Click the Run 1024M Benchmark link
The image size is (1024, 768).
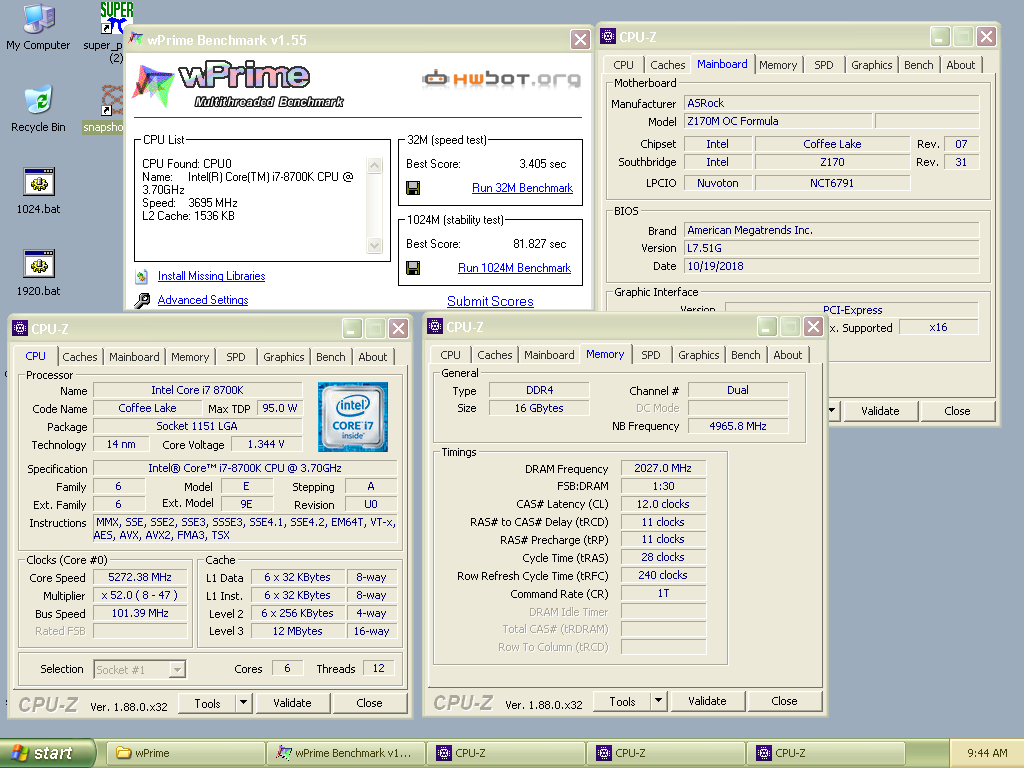click(515, 268)
